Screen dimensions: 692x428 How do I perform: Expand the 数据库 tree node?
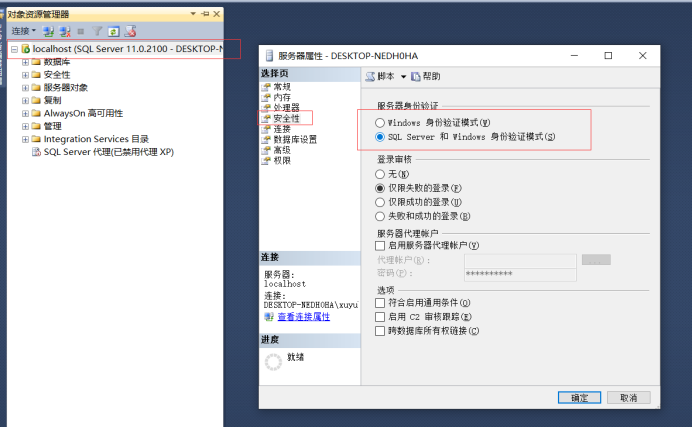[x=25, y=62]
